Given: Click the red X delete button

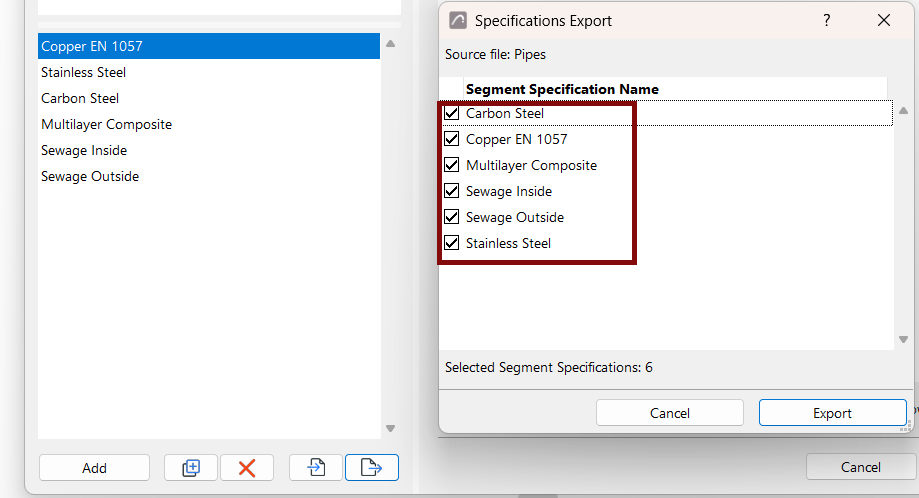Looking at the screenshot, I should [x=247, y=468].
